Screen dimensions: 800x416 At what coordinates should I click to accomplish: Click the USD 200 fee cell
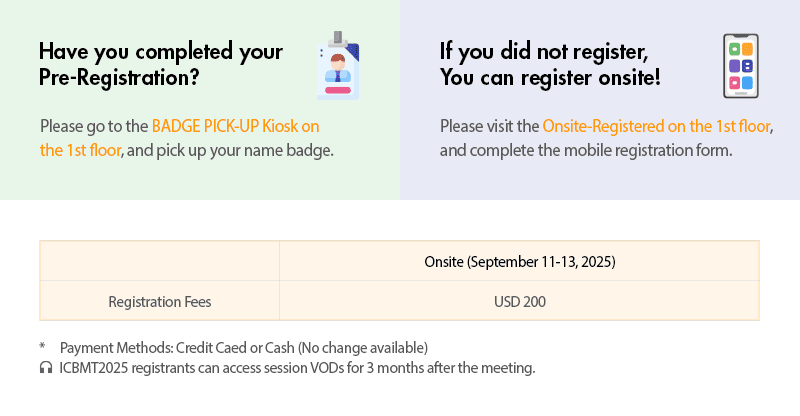pos(518,301)
